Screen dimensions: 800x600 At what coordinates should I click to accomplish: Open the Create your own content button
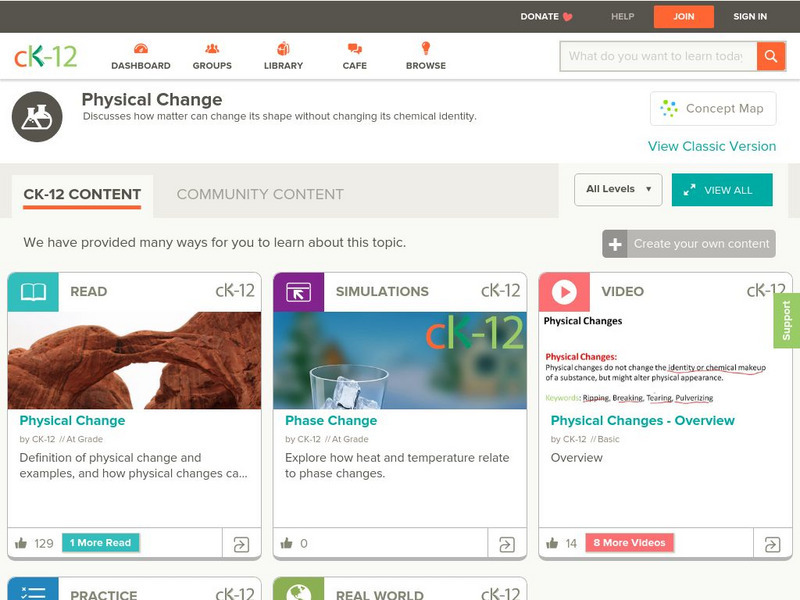[x=689, y=244]
